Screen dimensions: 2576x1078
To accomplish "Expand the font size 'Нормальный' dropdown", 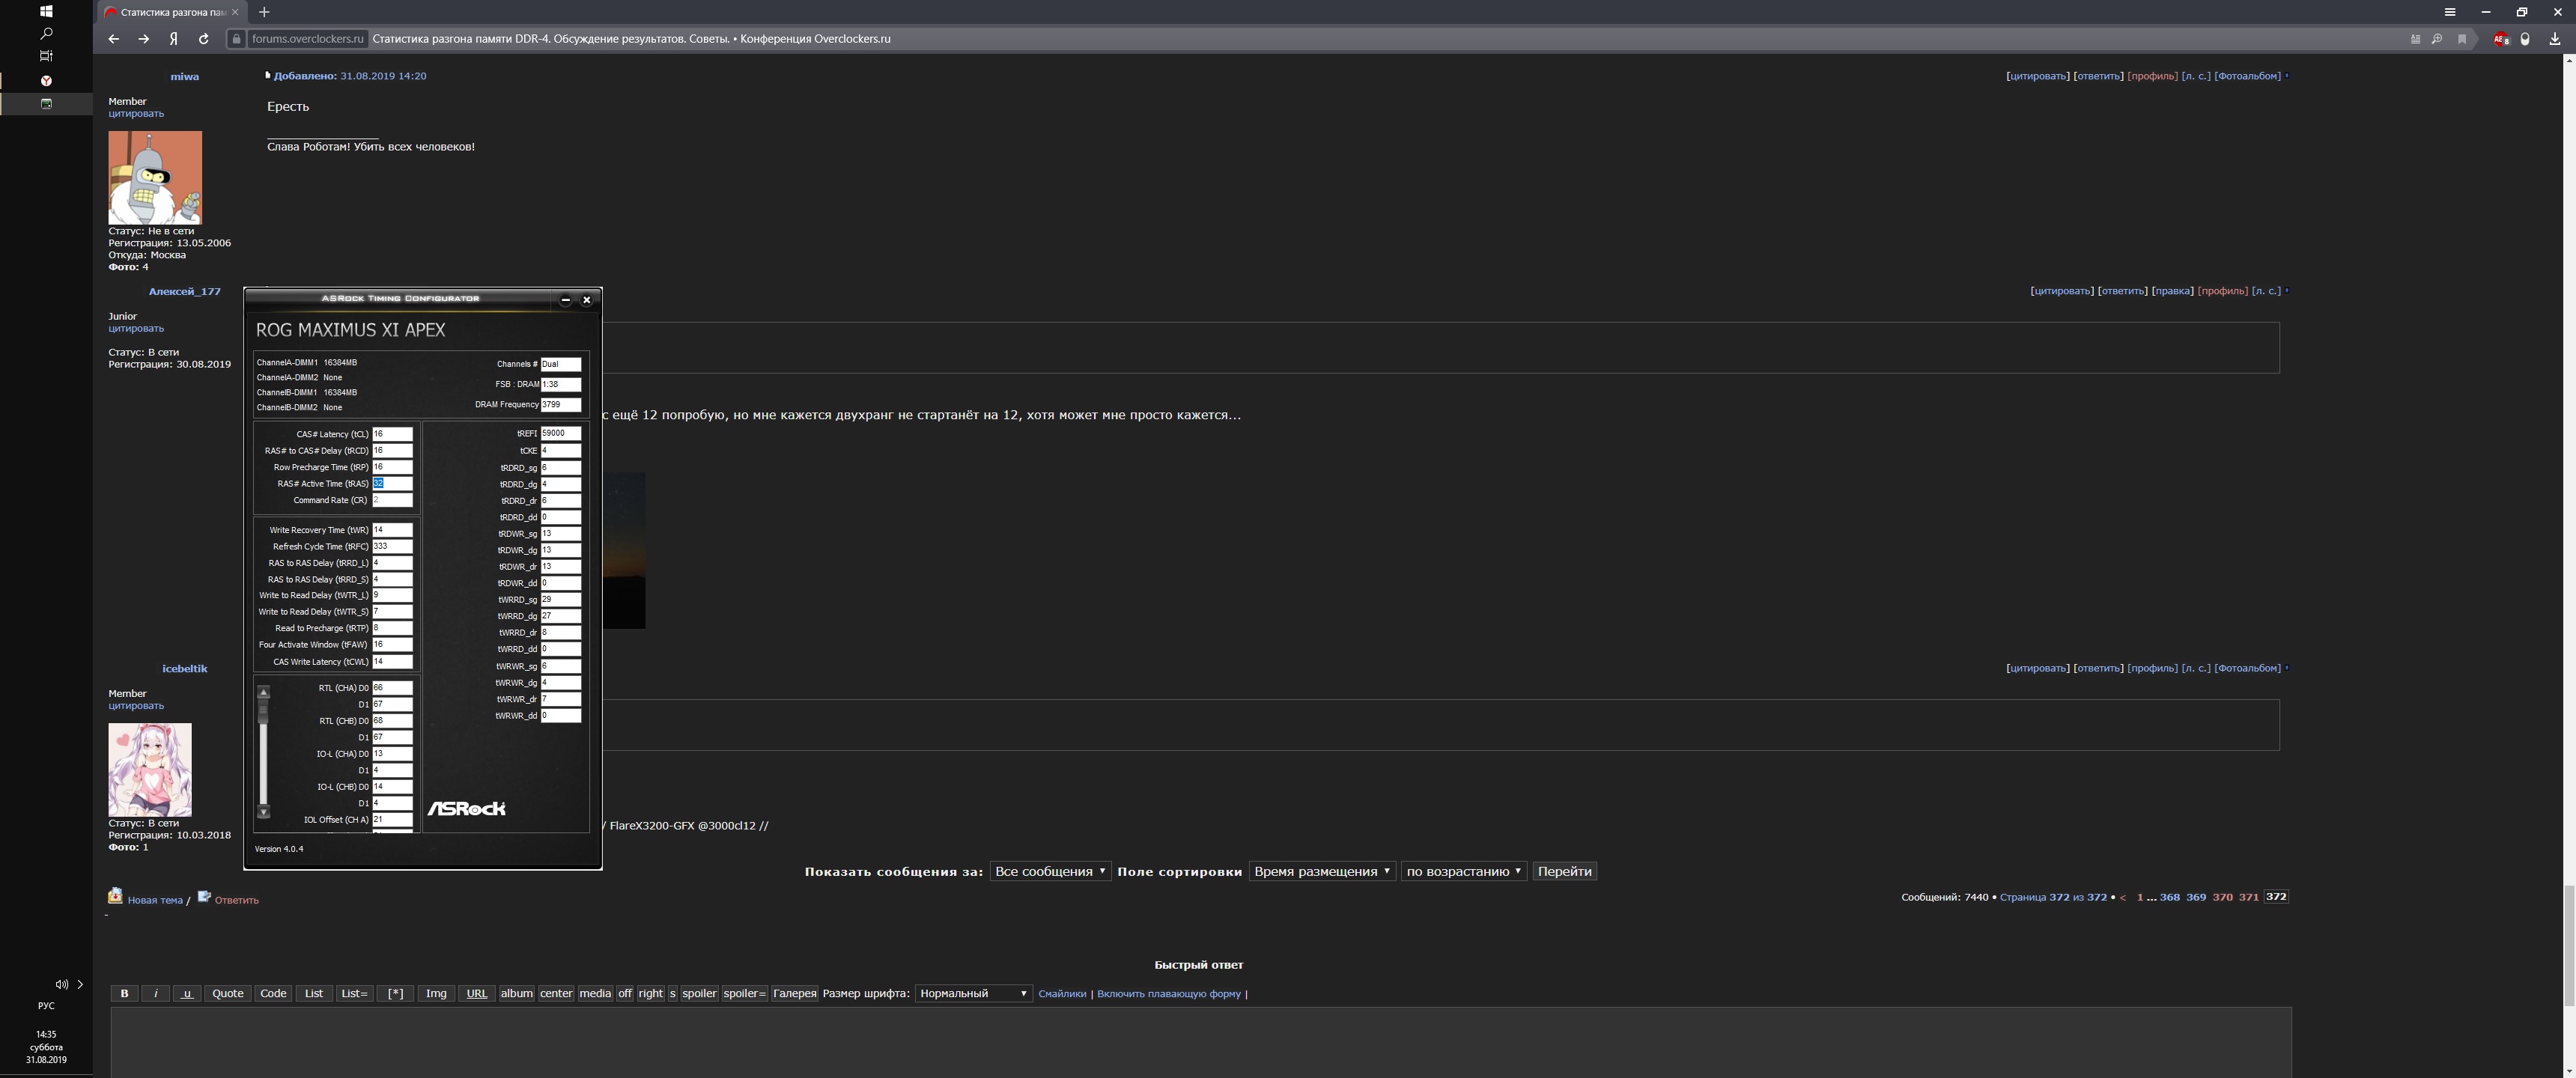I will tap(973, 993).
